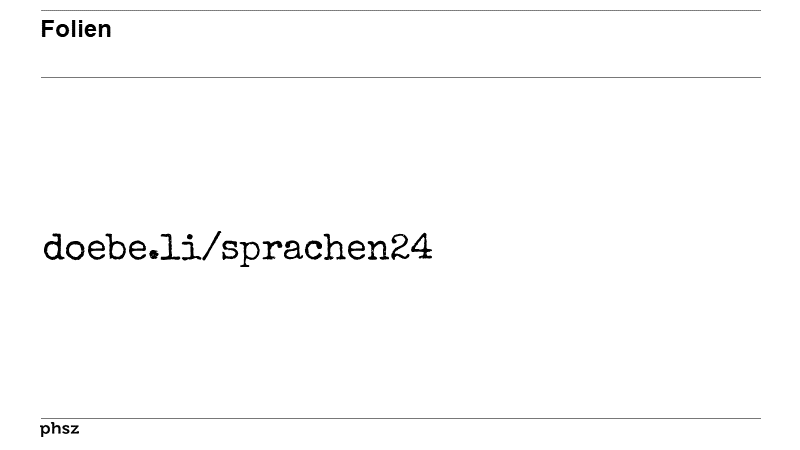Click the top horizontal rule above Folien
The height and width of the screenshot is (450, 800).
[401, 10]
